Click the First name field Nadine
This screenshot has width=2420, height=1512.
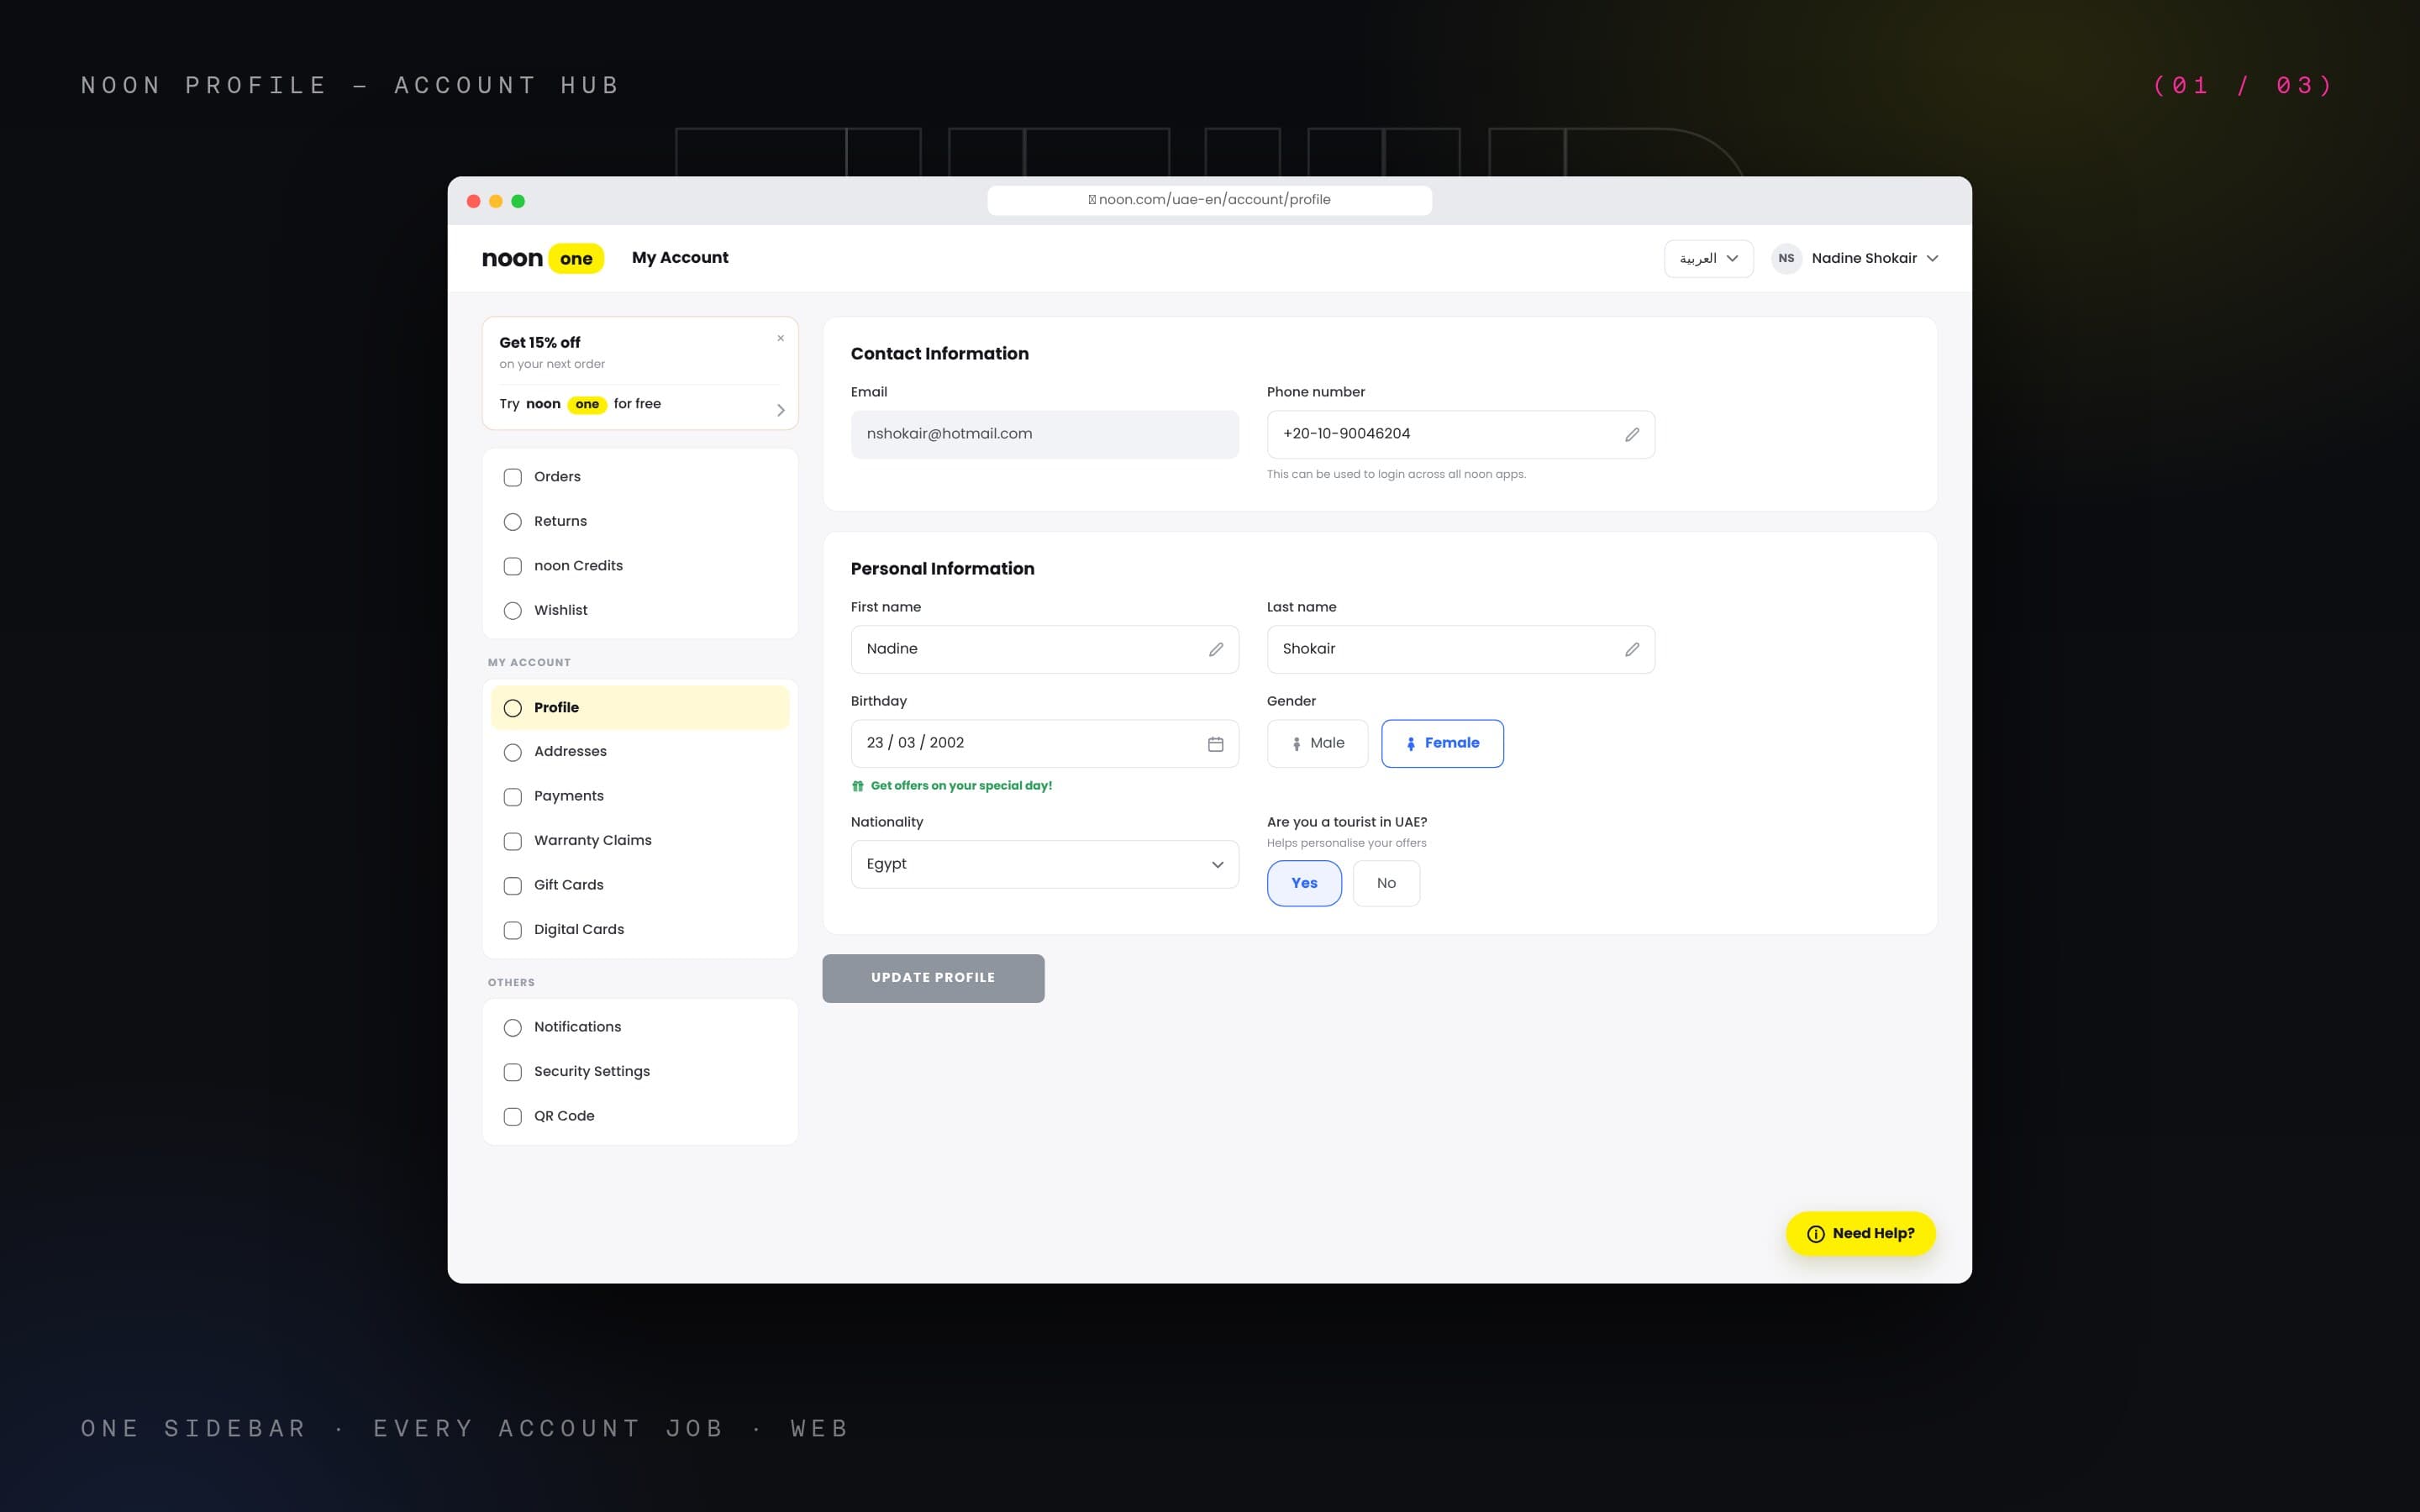[1045, 650]
